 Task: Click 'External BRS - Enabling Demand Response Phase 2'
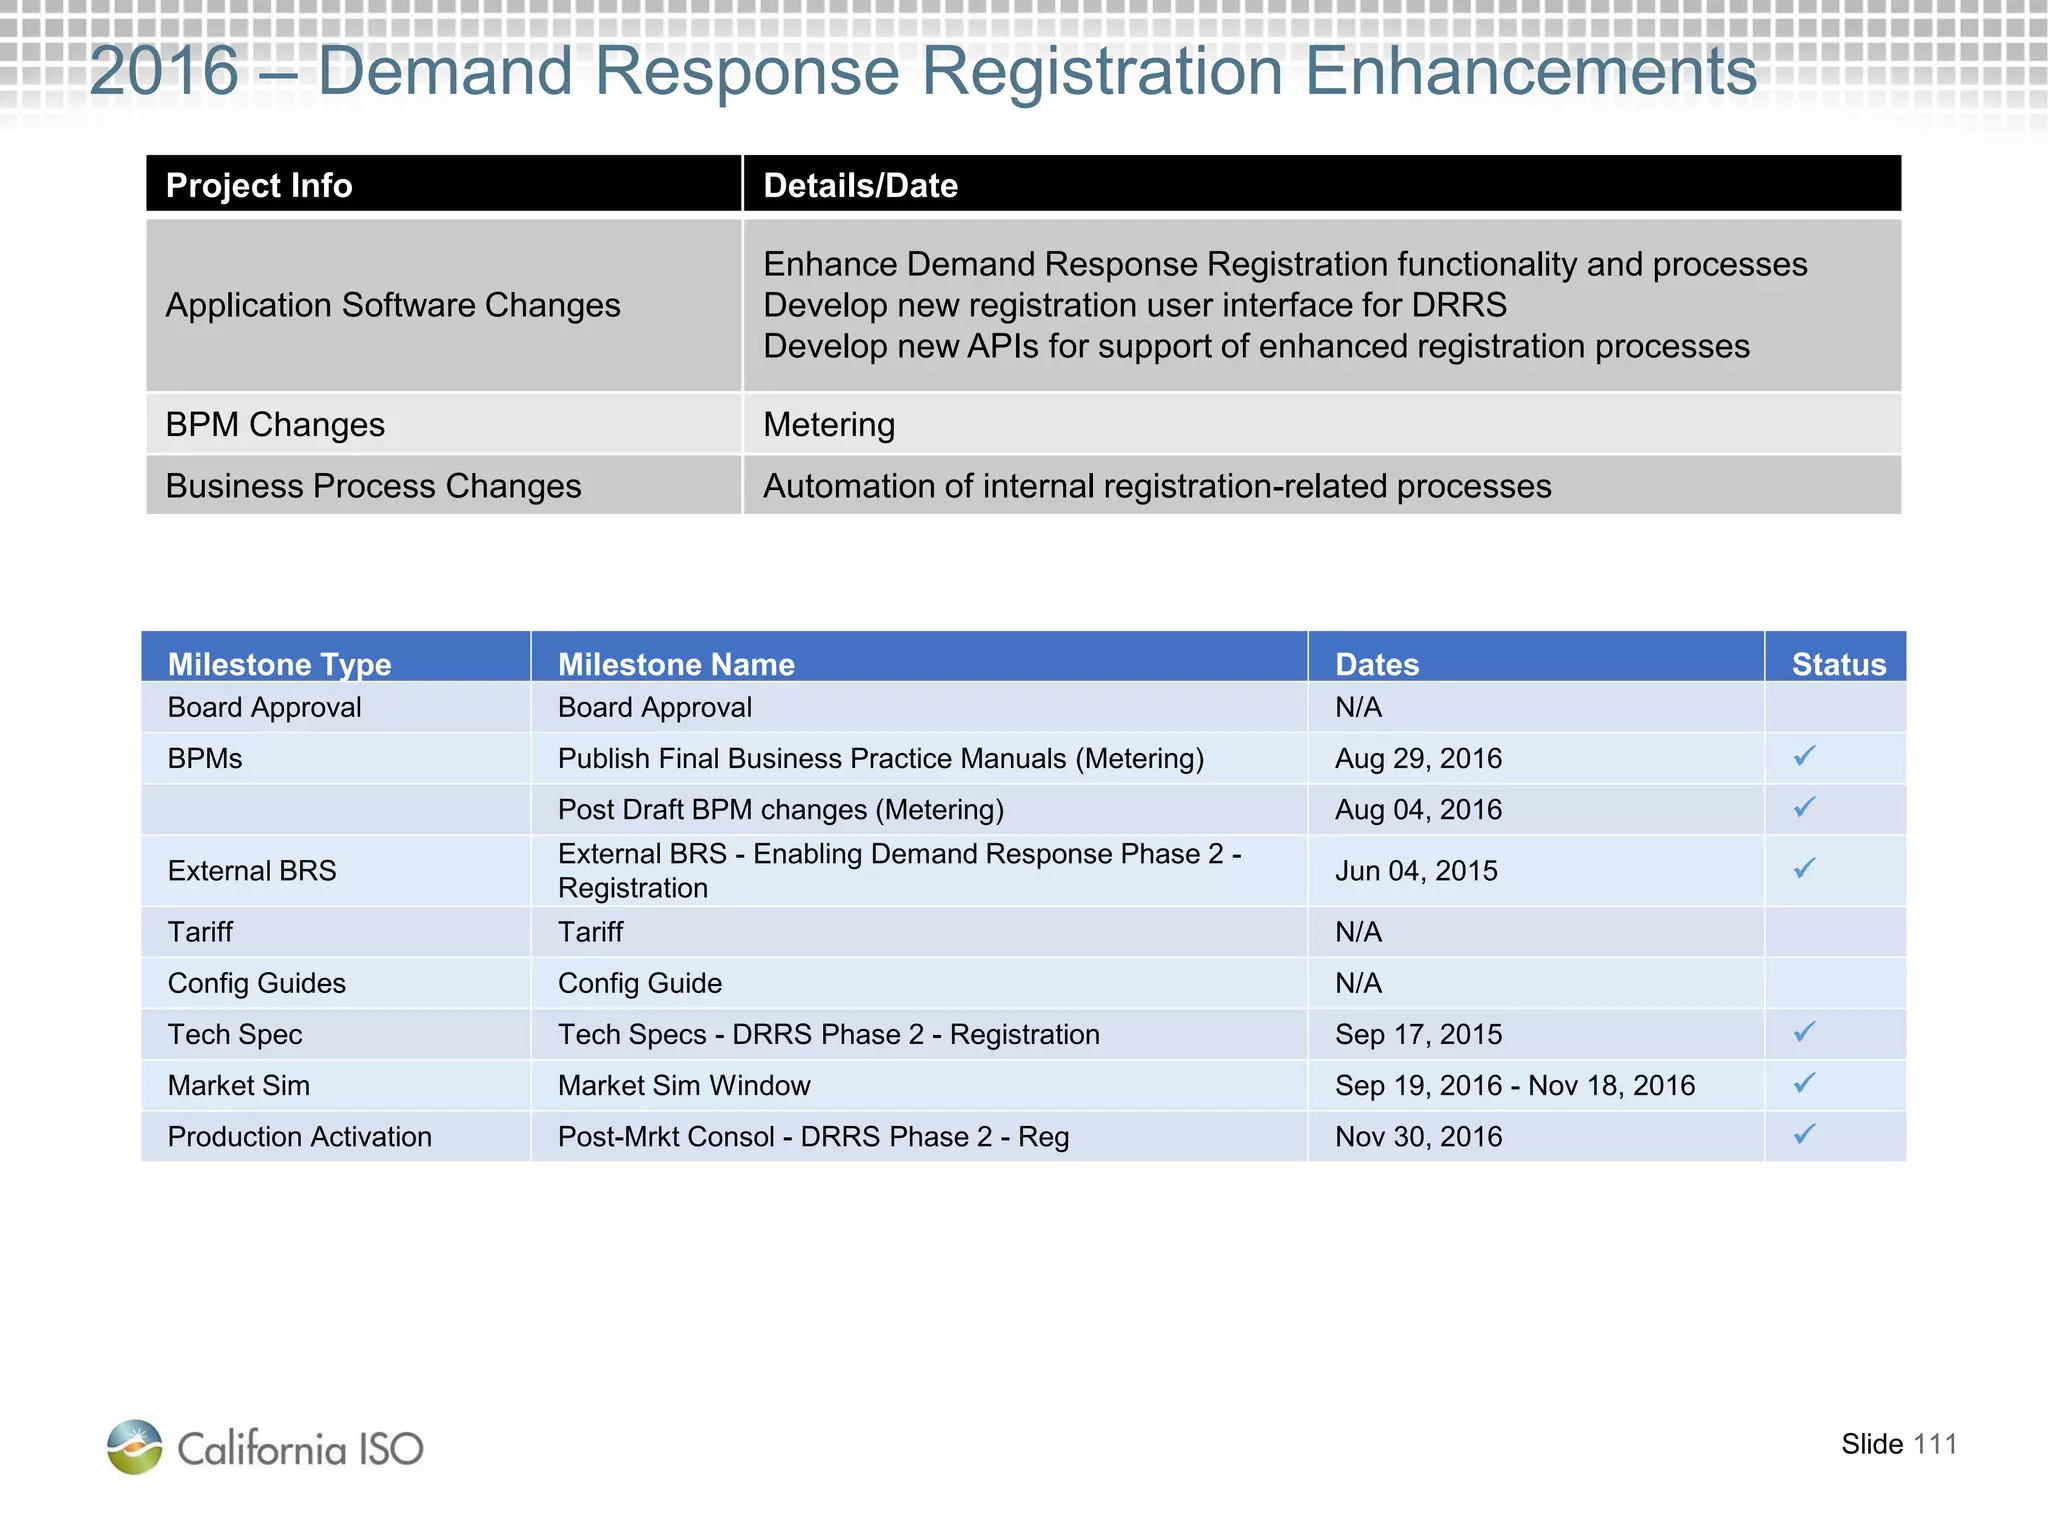click(899, 871)
